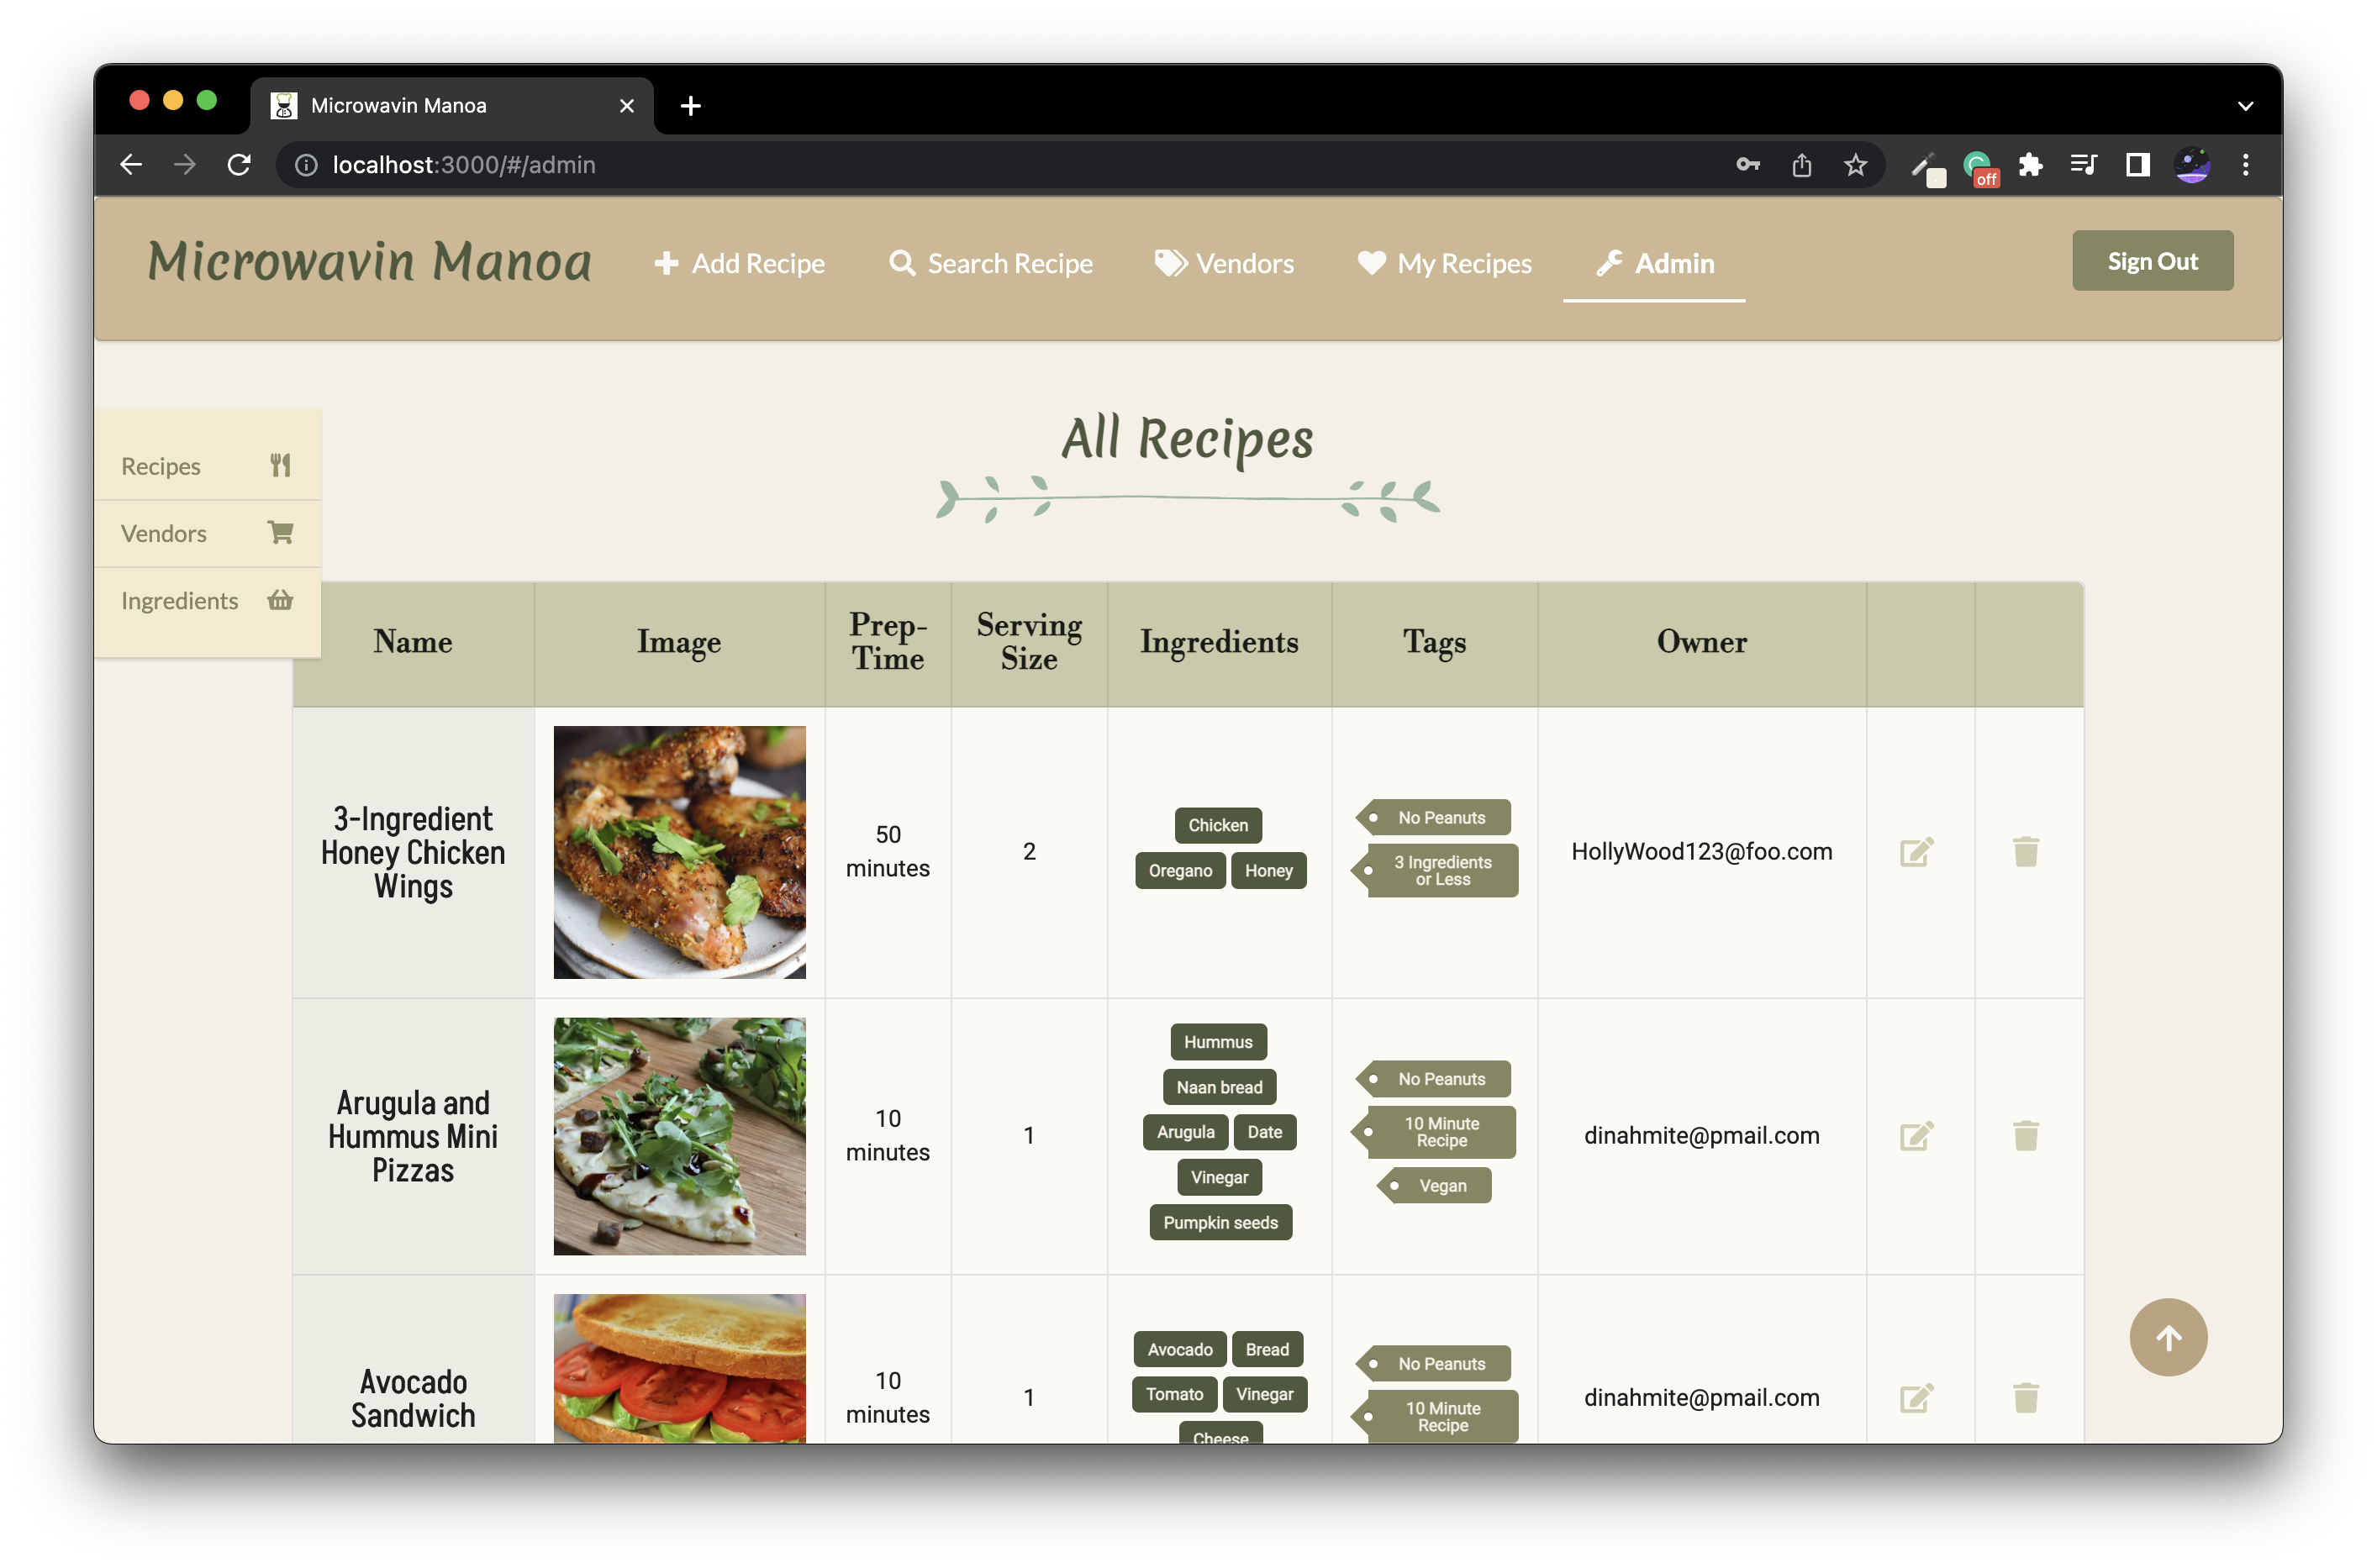Select Ingredients in the side menu
The height and width of the screenshot is (1568, 2377).
tap(207, 600)
